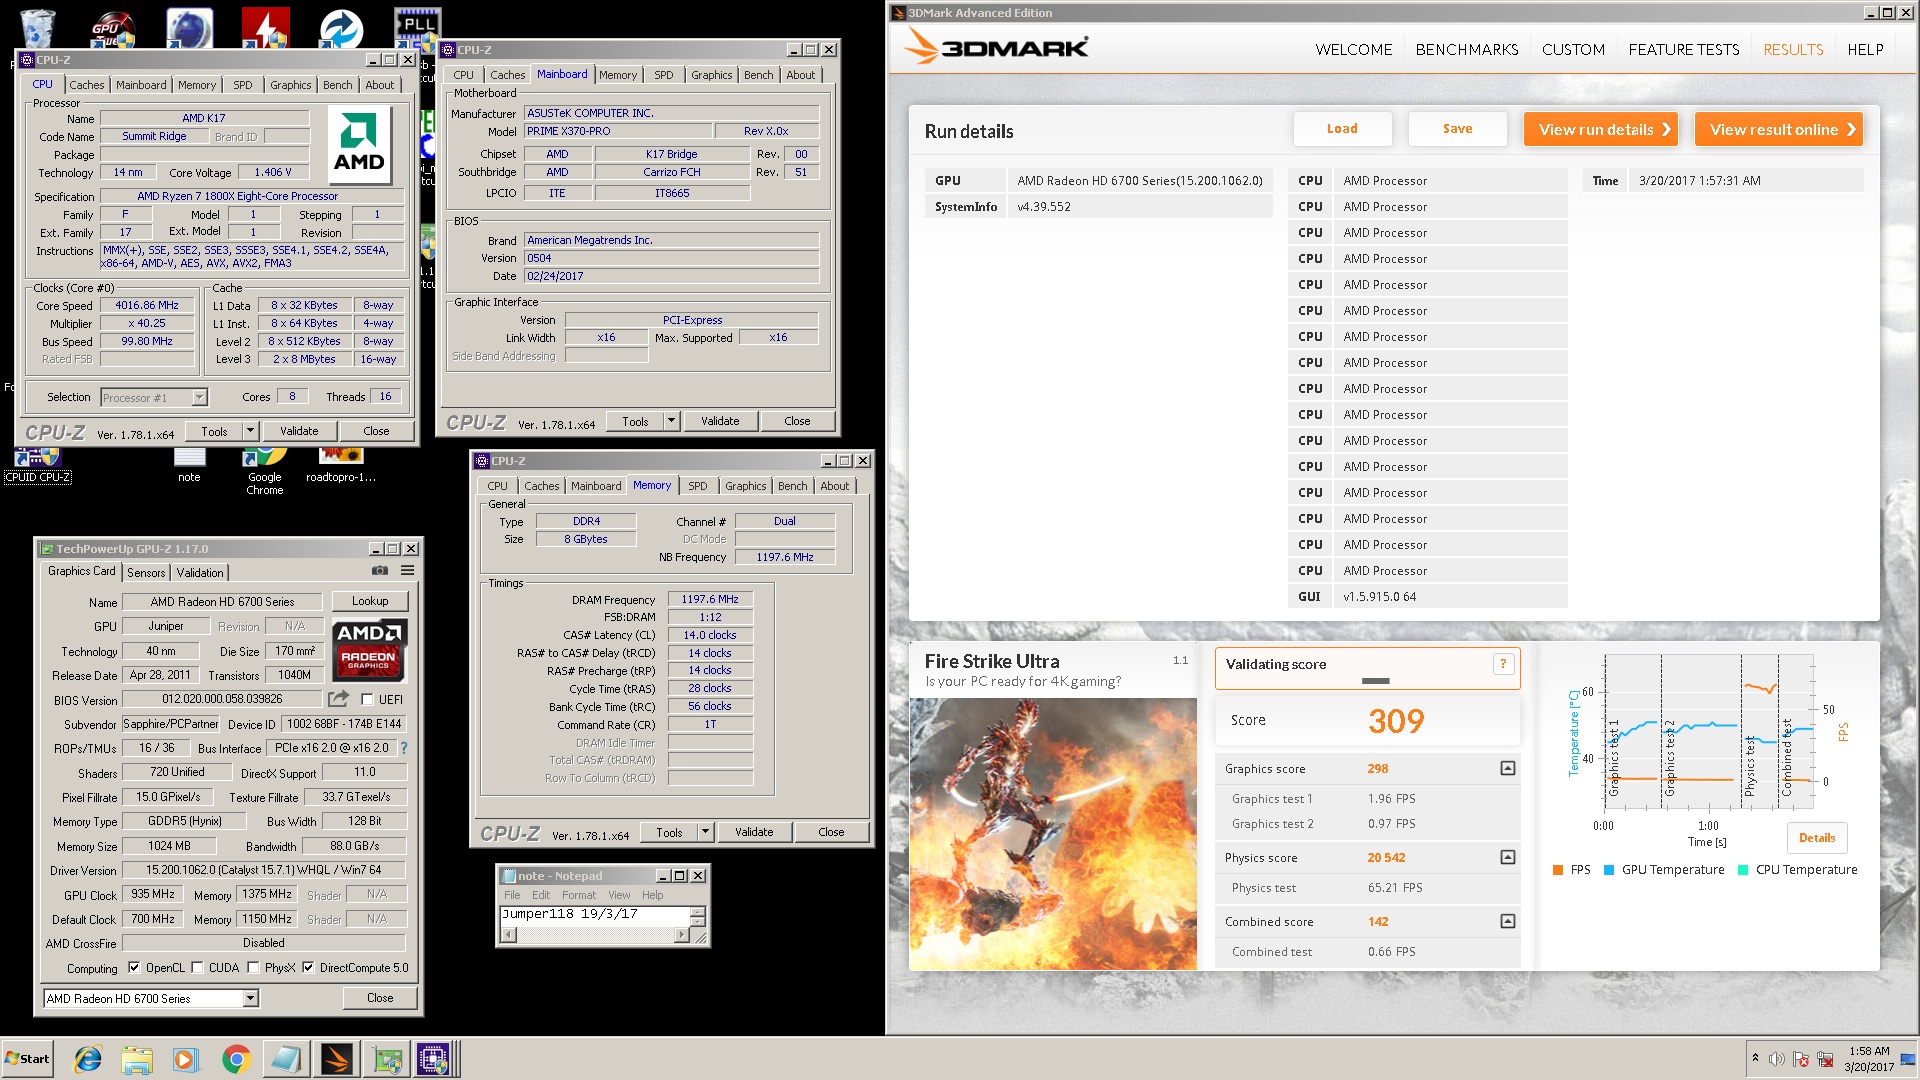Open the Google Chrome desktop shortcut

pos(265,472)
